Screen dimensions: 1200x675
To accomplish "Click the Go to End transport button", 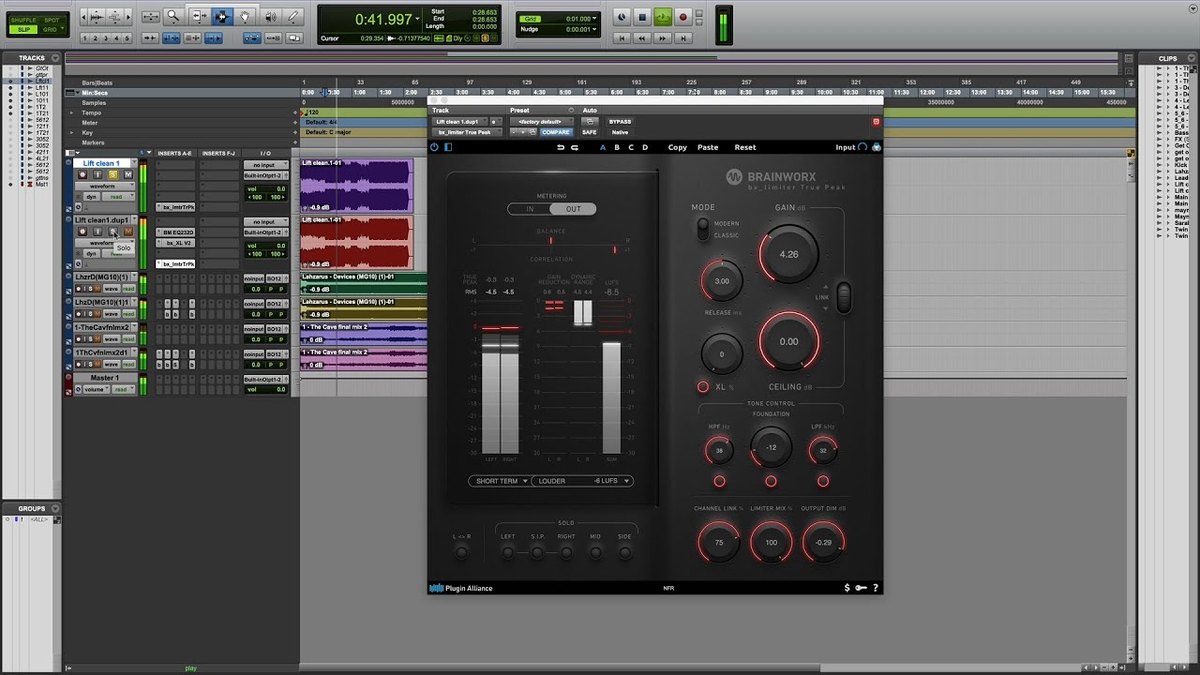I will pyautogui.click(x=684, y=38).
